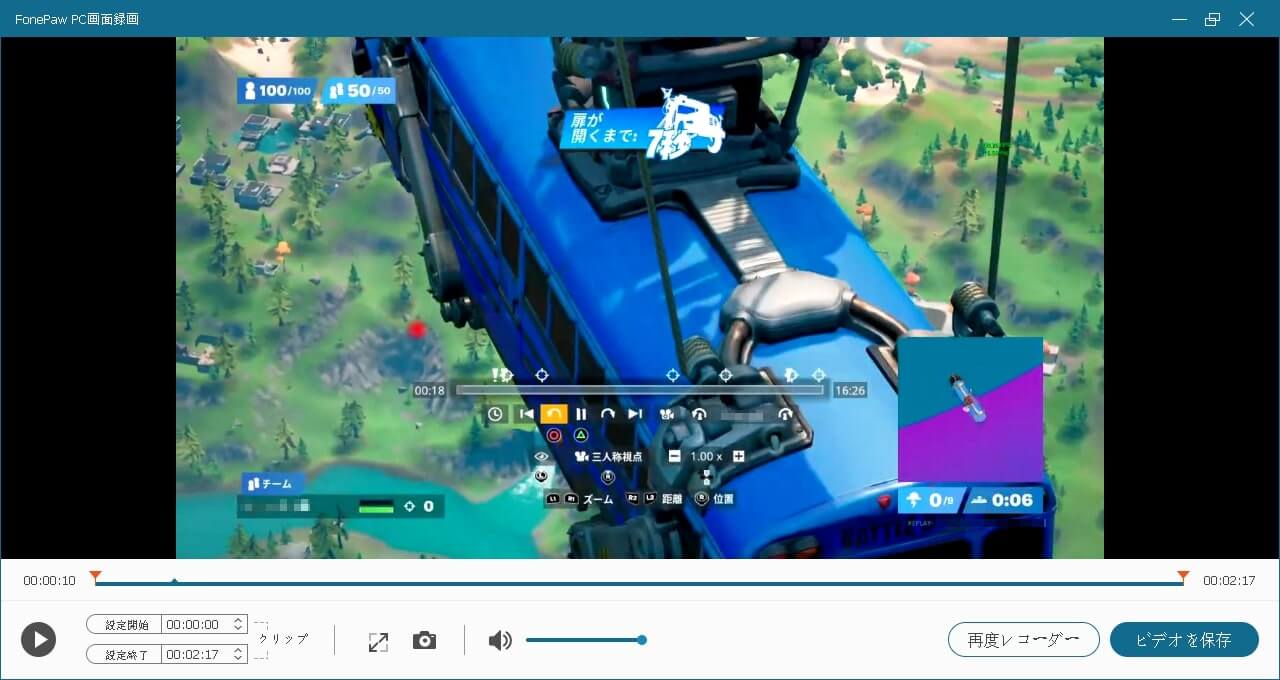Click ビデオを保存 to save the video

1184,640
